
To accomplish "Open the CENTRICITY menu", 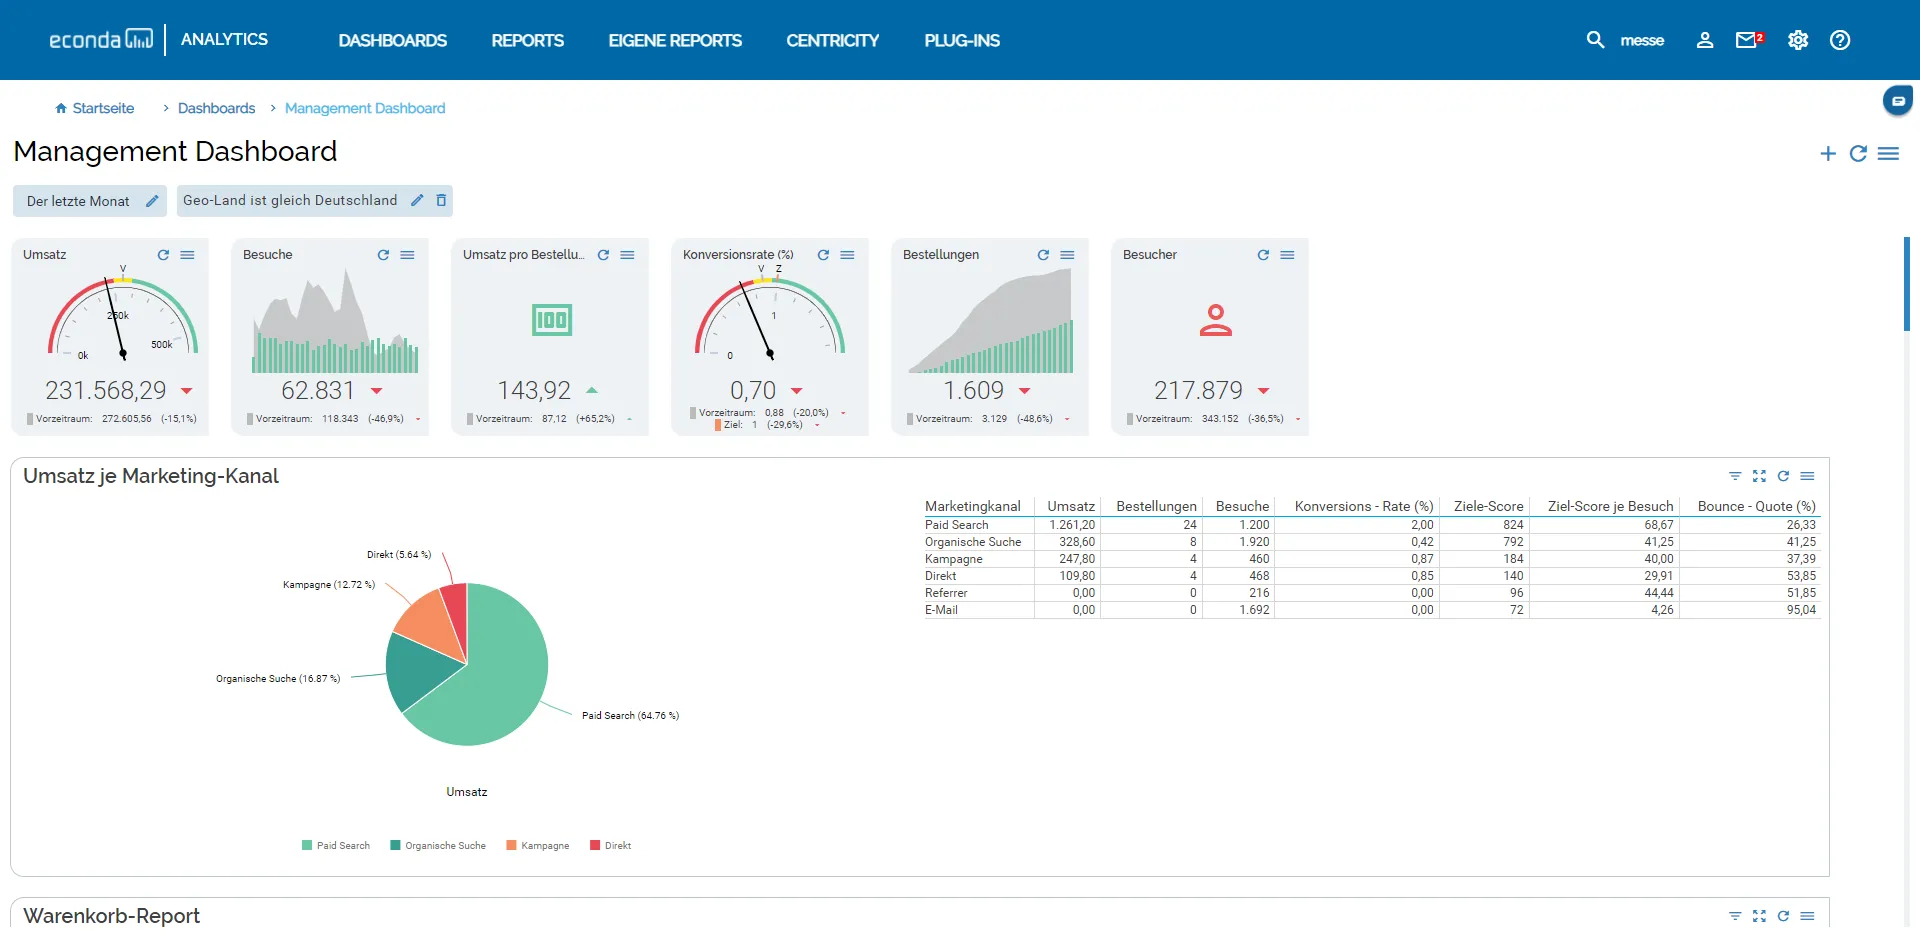I will point(832,40).
